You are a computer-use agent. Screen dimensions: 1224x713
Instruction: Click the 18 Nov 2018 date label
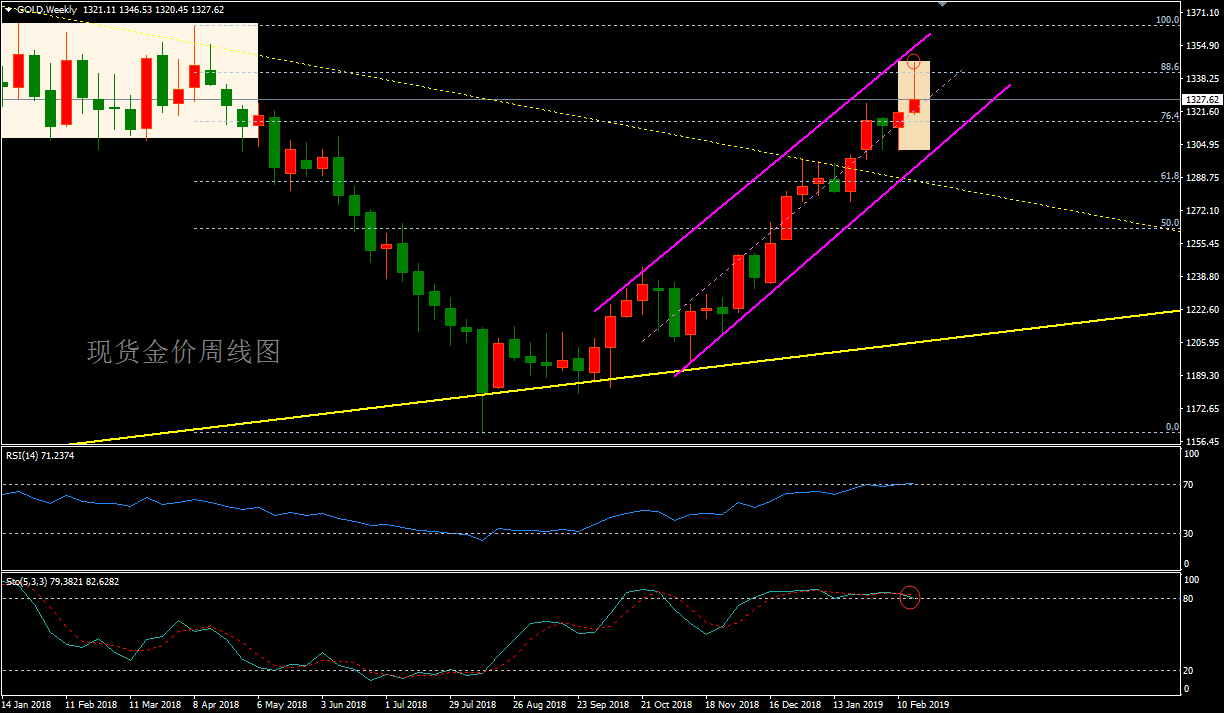[x=731, y=704]
